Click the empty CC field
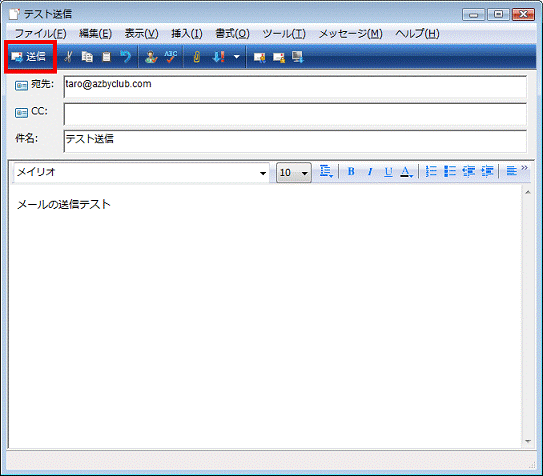Screen dimensions: 543x476 pyautogui.click(x=295, y=114)
